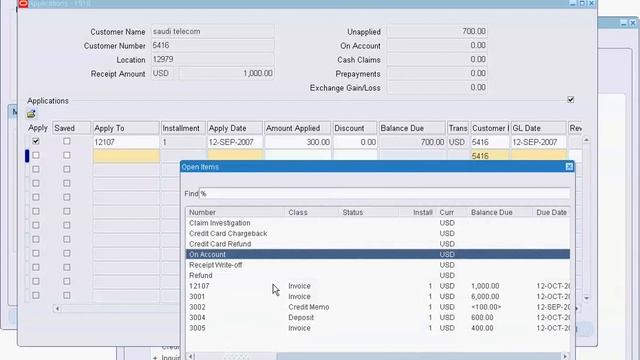Click GL Date field in first row
640x360 pixels.
click(539, 142)
